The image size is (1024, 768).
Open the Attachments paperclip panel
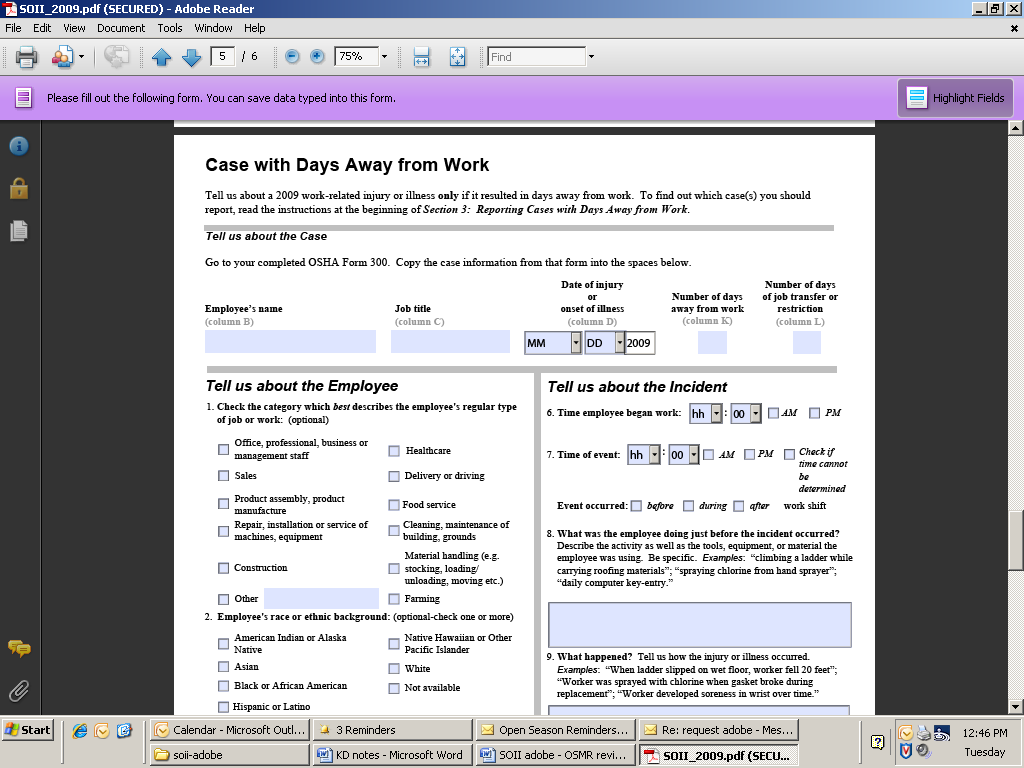pos(18,690)
